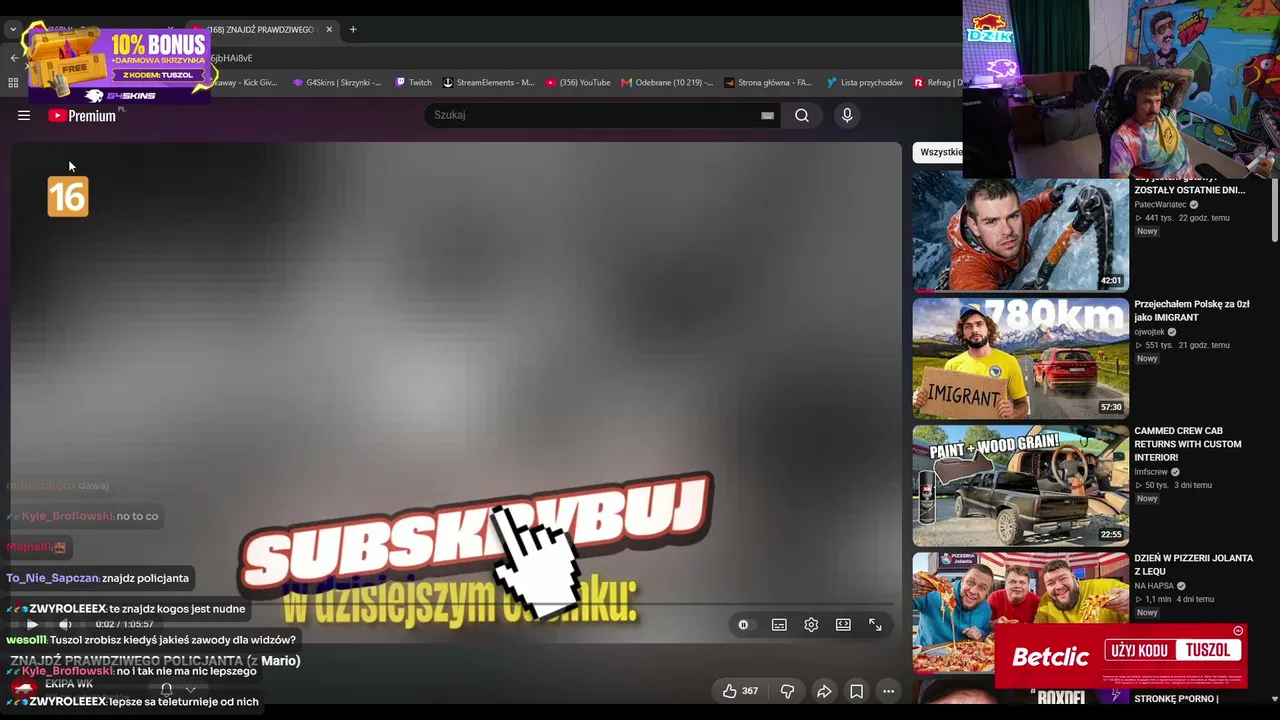Visit the lmfscrew channel name
This screenshot has width=1280, height=720.
1151,472
